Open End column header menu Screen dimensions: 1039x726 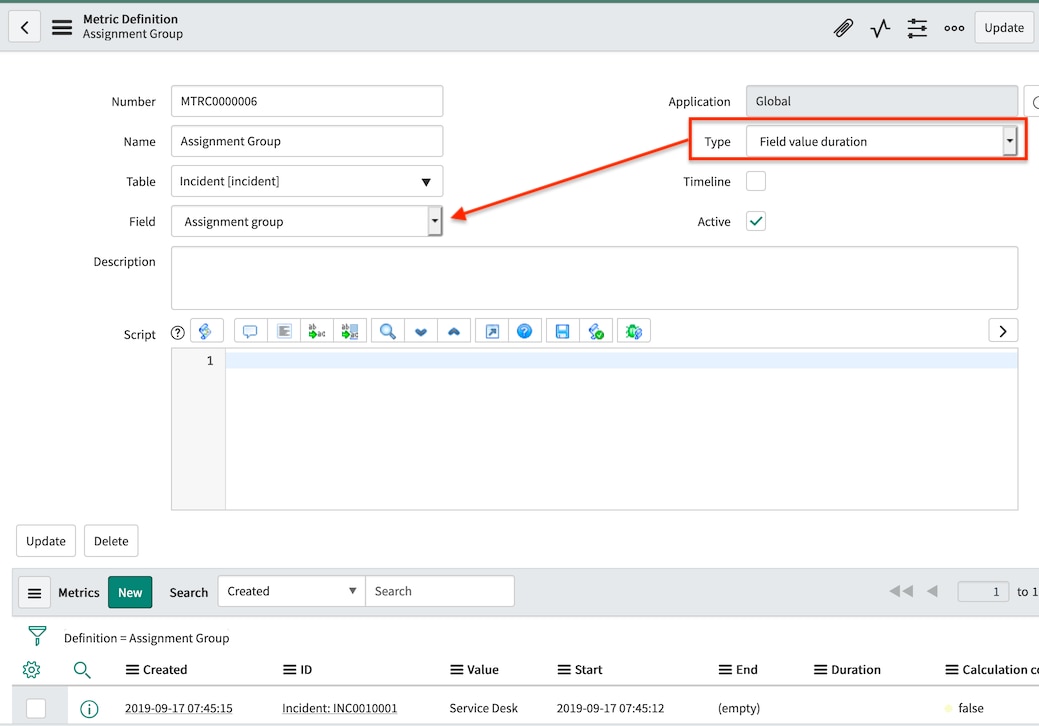coord(726,670)
